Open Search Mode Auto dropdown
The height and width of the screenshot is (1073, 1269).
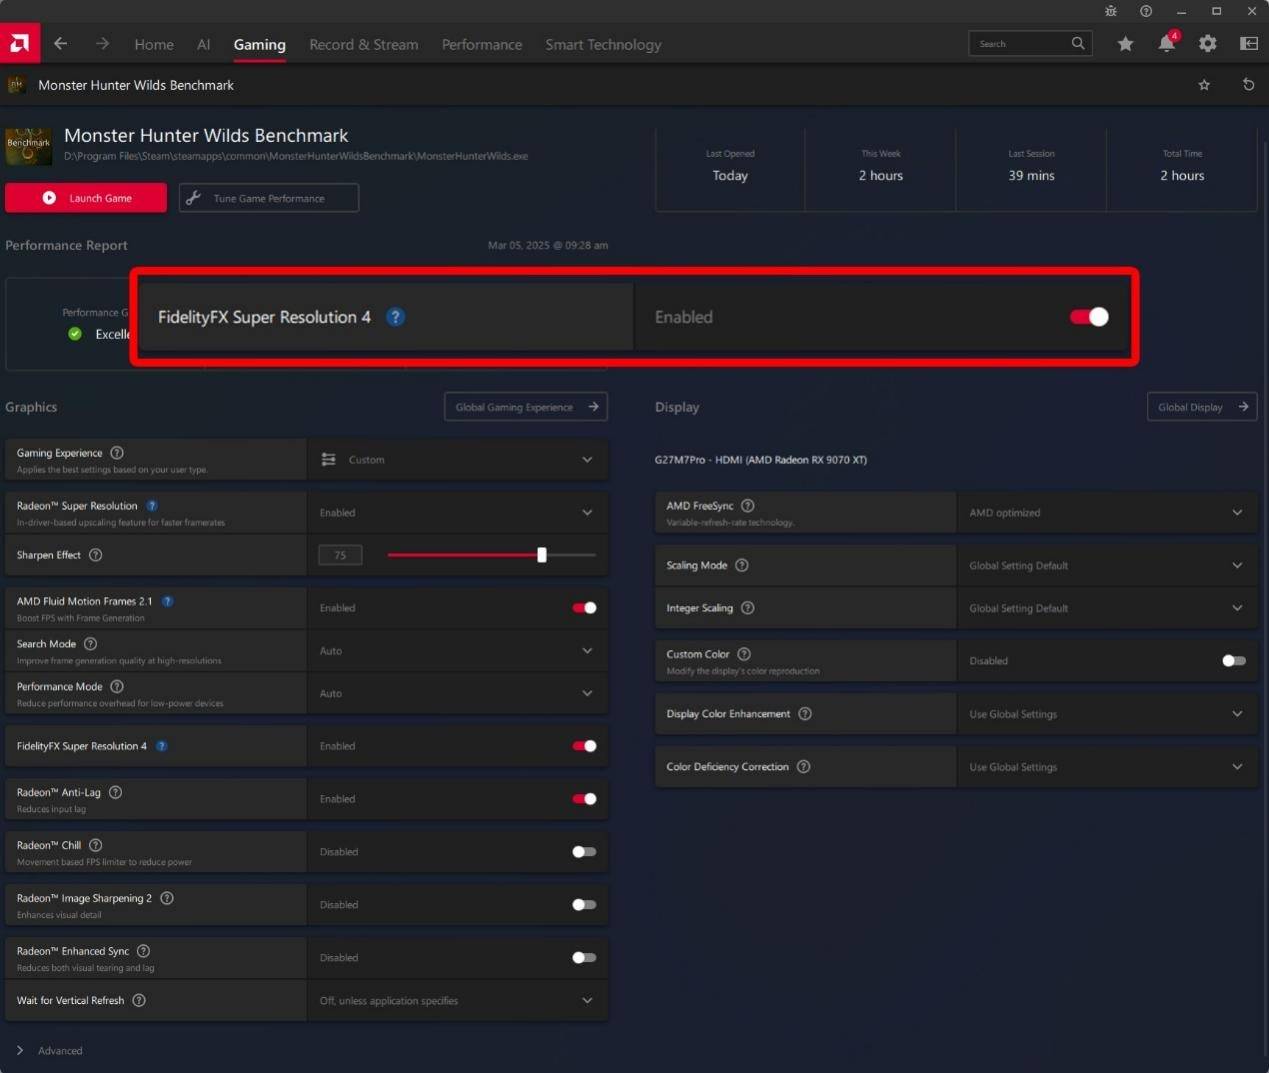tap(457, 651)
